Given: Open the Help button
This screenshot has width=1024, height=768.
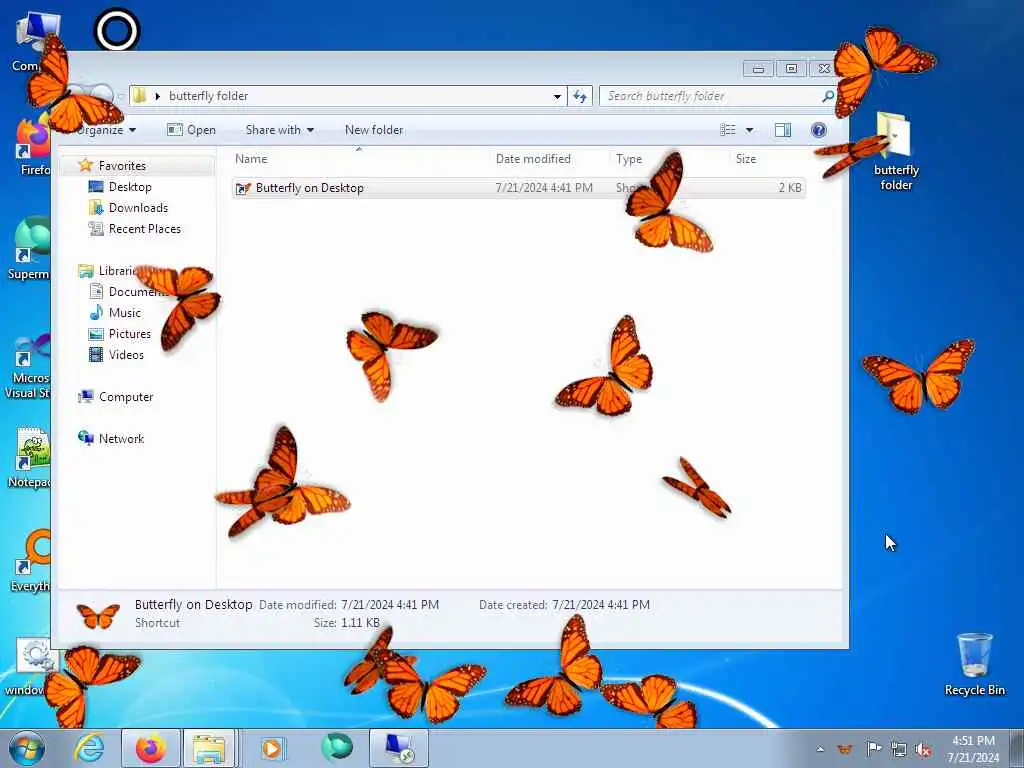Looking at the screenshot, I should [818, 130].
